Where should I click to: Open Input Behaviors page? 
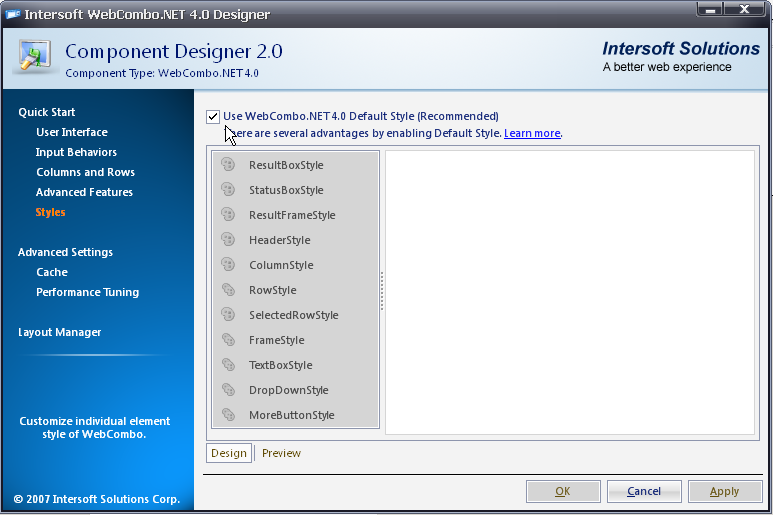click(76, 152)
